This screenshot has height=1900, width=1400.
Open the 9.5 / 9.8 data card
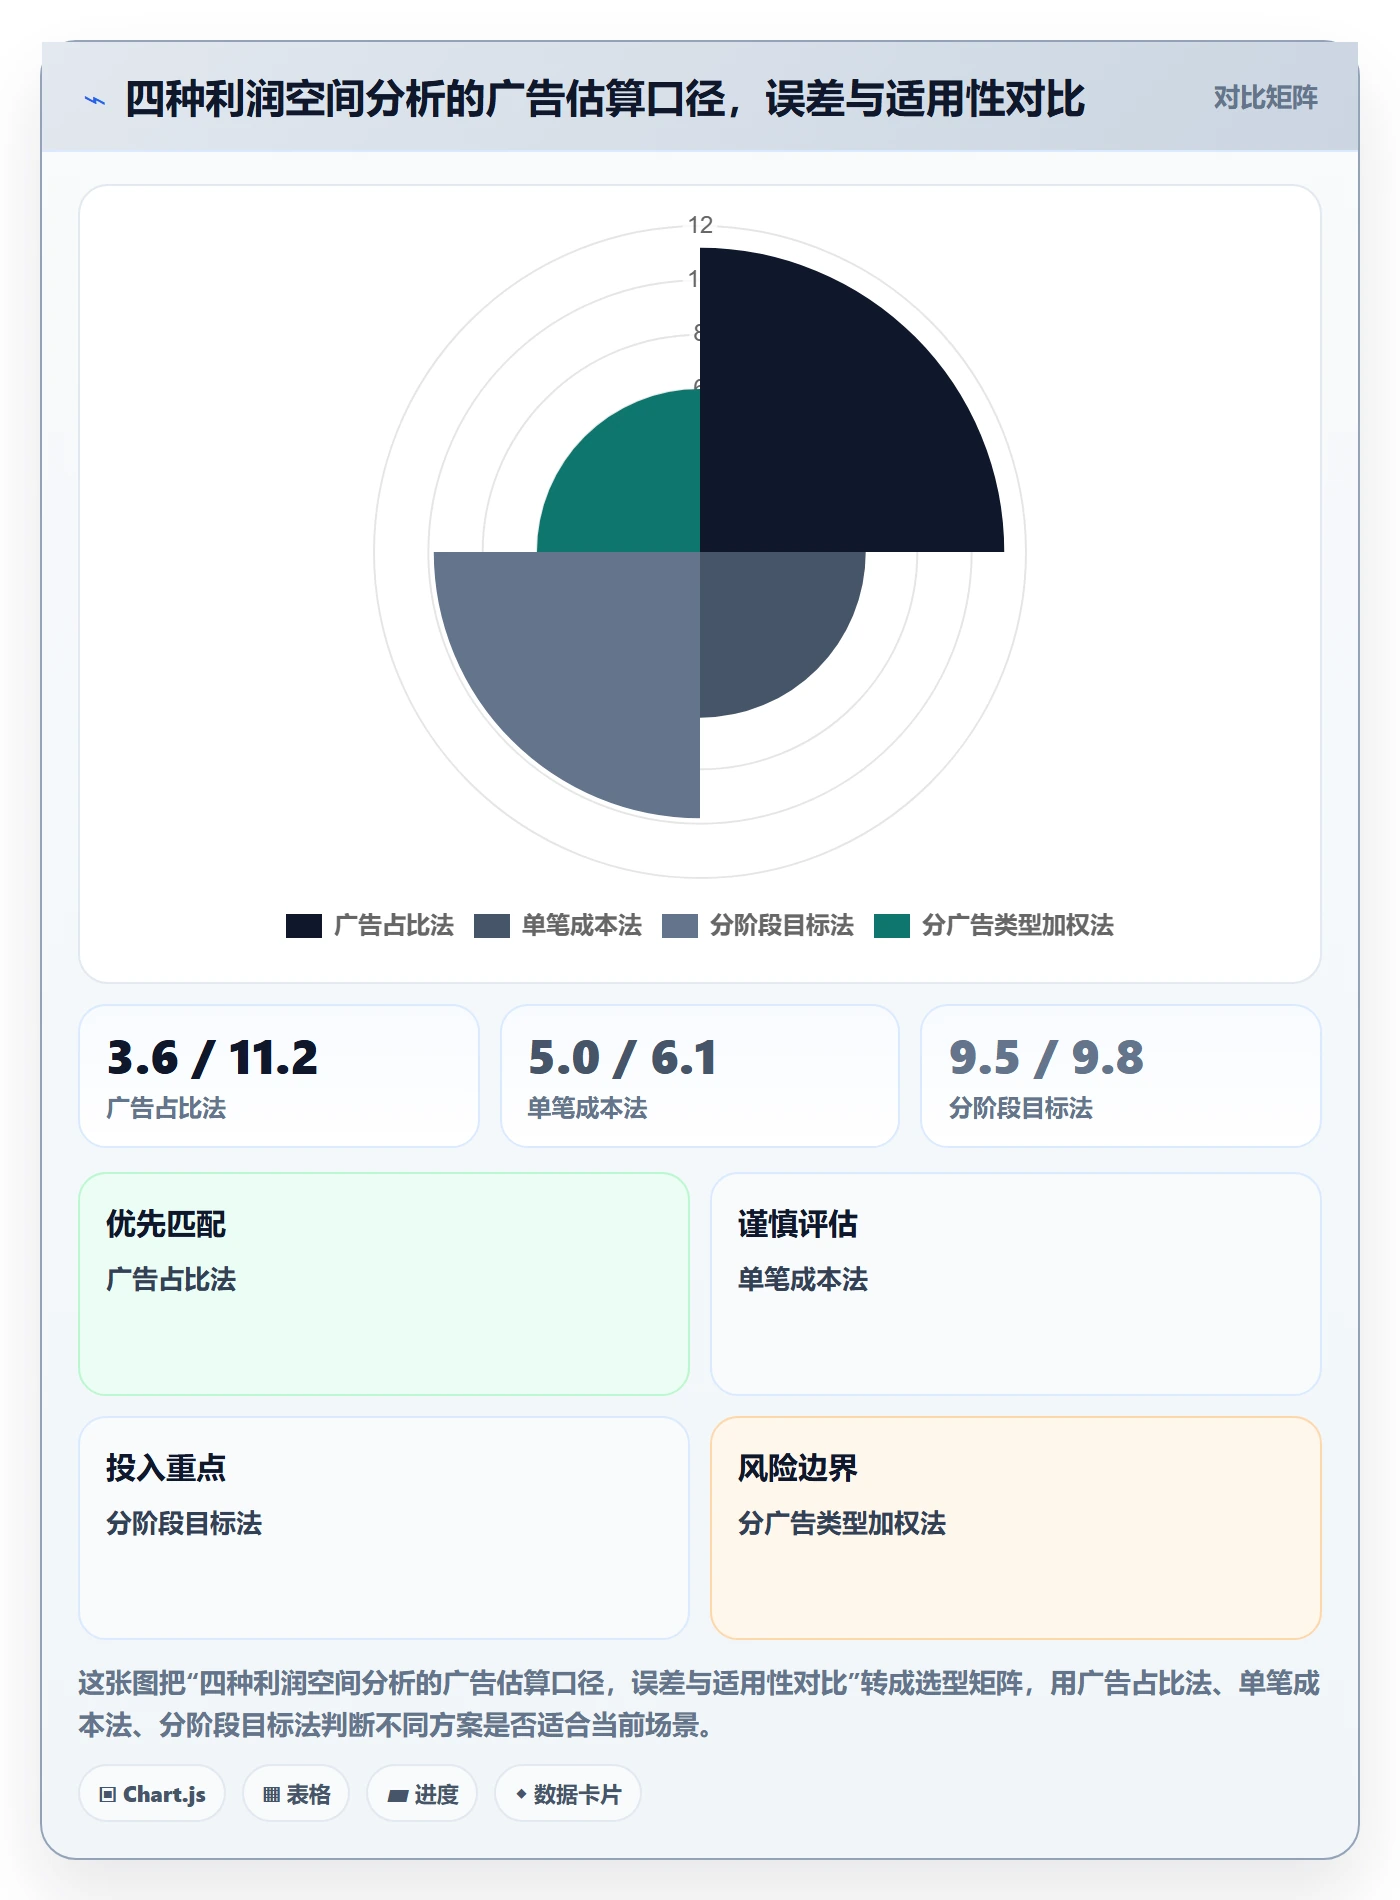coord(1121,1076)
